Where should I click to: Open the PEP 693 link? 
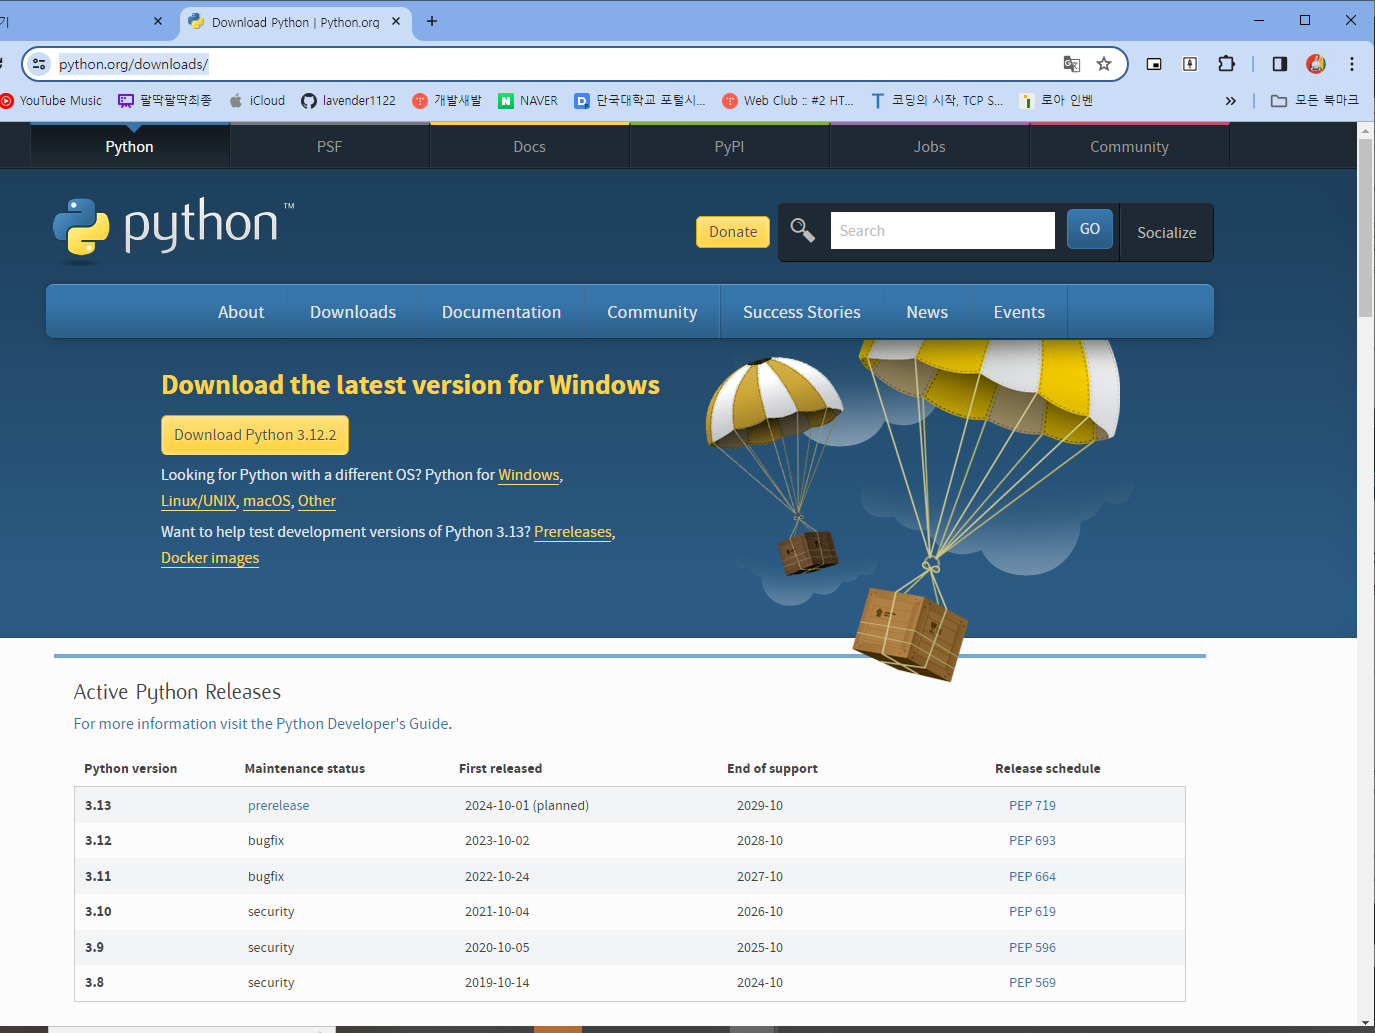[x=1032, y=841]
